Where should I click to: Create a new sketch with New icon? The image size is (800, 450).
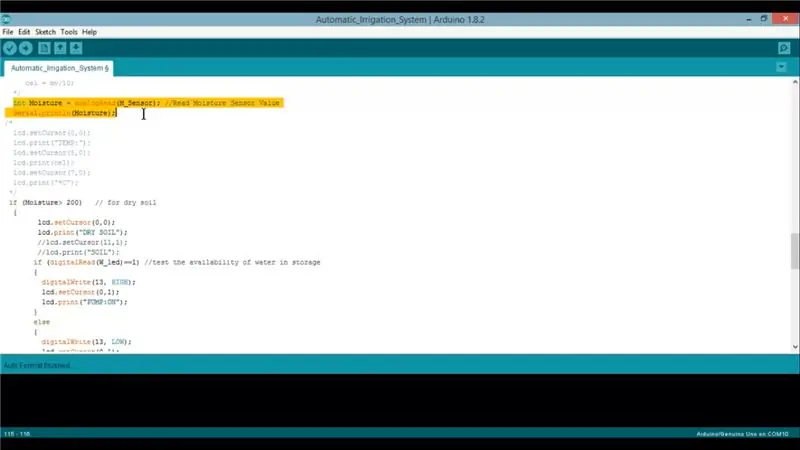point(44,48)
